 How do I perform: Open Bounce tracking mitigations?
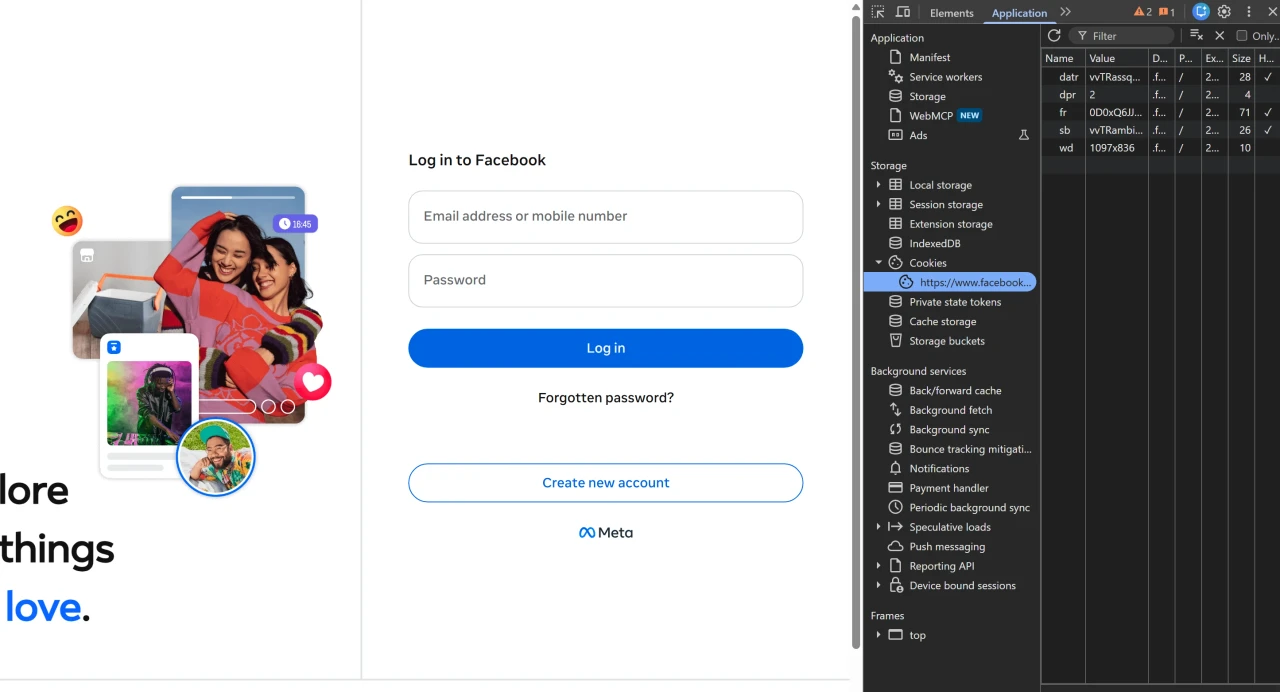pyautogui.click(x=970, y=449)
